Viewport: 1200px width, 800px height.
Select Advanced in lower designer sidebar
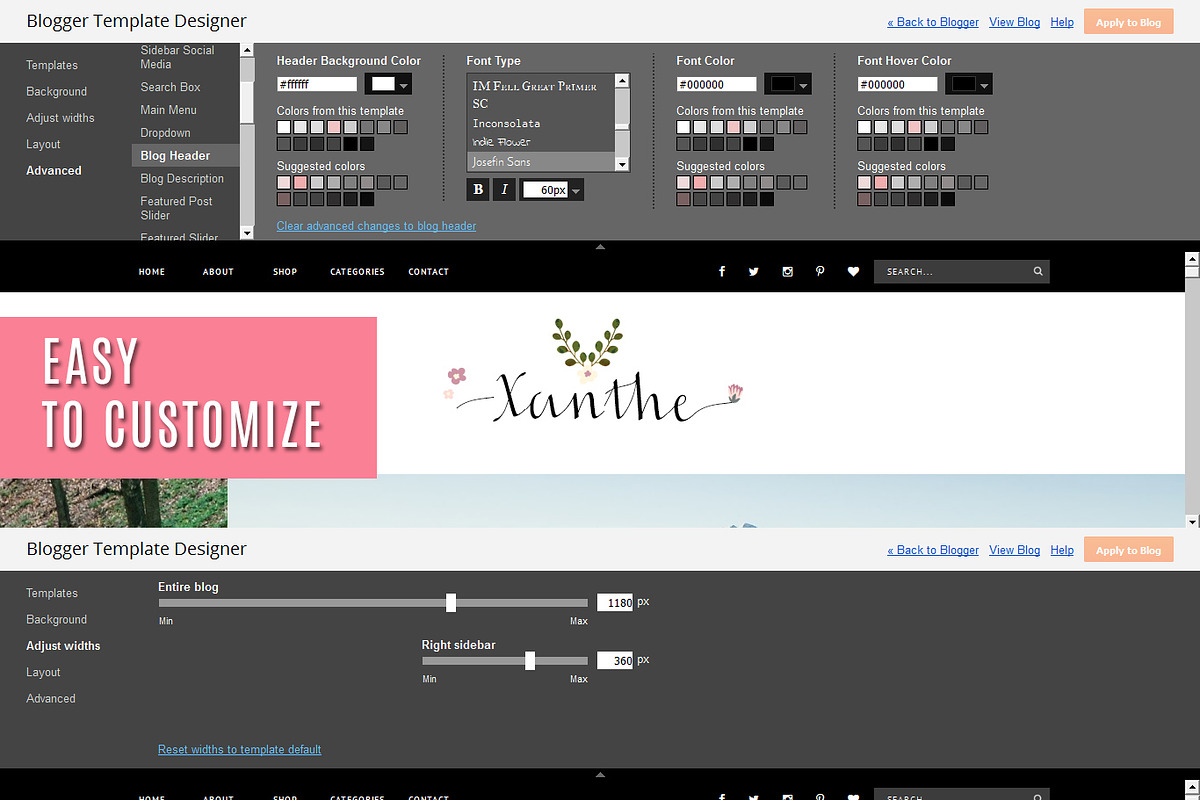(x=51, y=699)
